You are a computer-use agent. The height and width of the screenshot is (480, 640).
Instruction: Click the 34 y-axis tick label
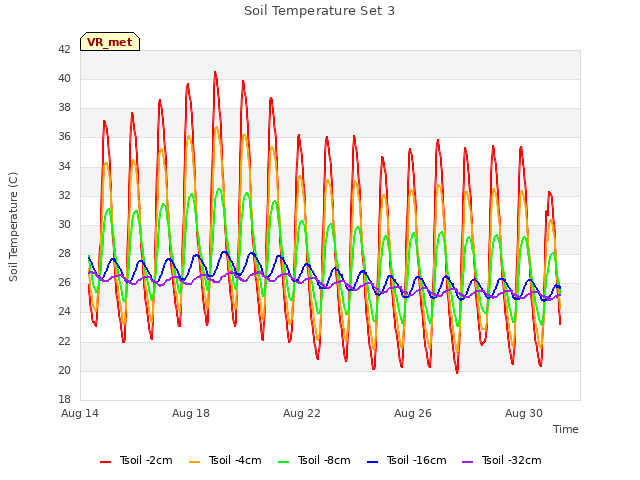click(x=64, y=166)
